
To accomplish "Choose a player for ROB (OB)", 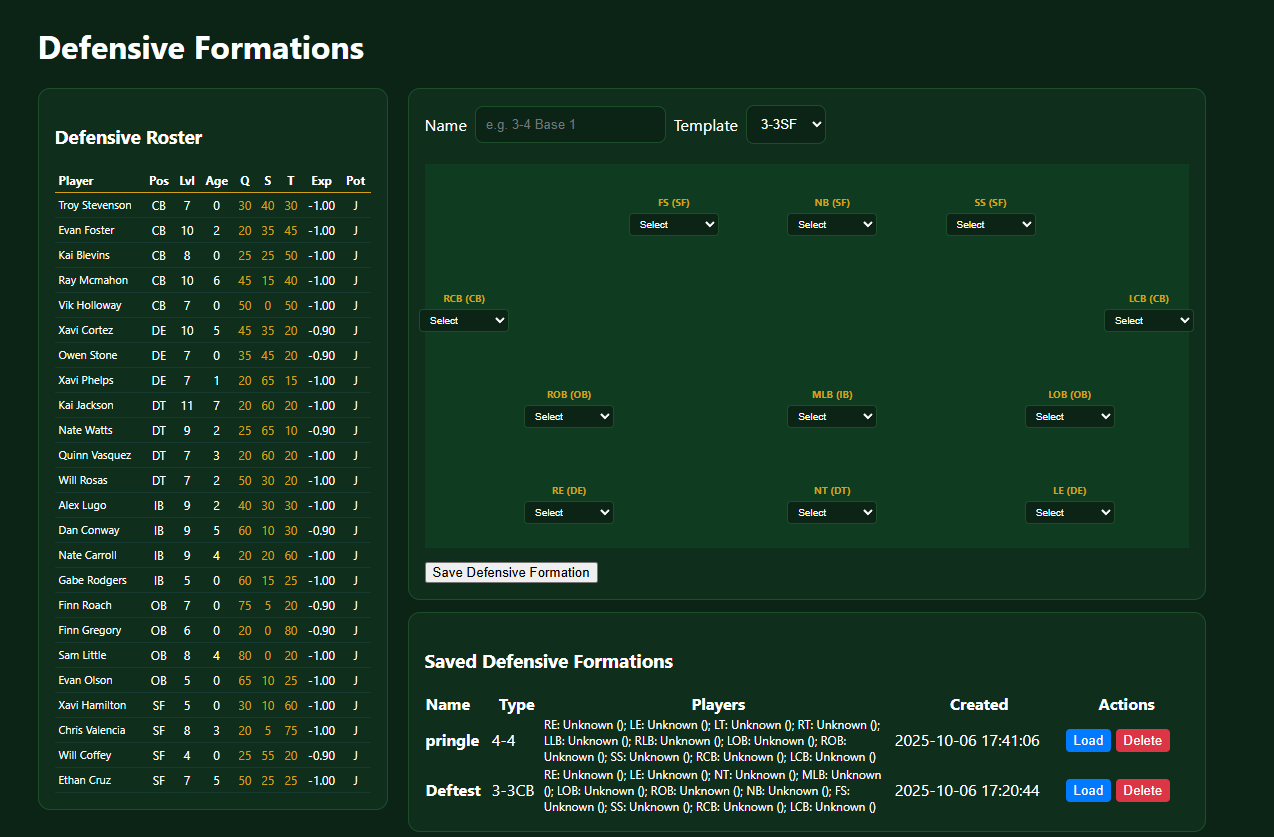I will [568, 417].
